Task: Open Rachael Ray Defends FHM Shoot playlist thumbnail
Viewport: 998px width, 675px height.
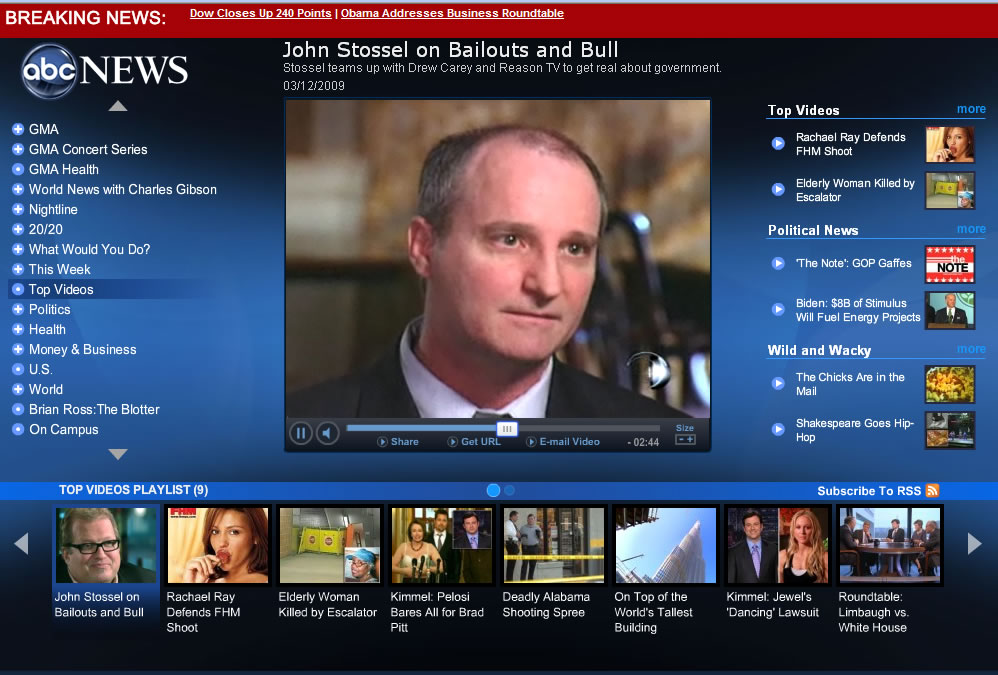Action: pyautogui.click(x=218, y=545)
